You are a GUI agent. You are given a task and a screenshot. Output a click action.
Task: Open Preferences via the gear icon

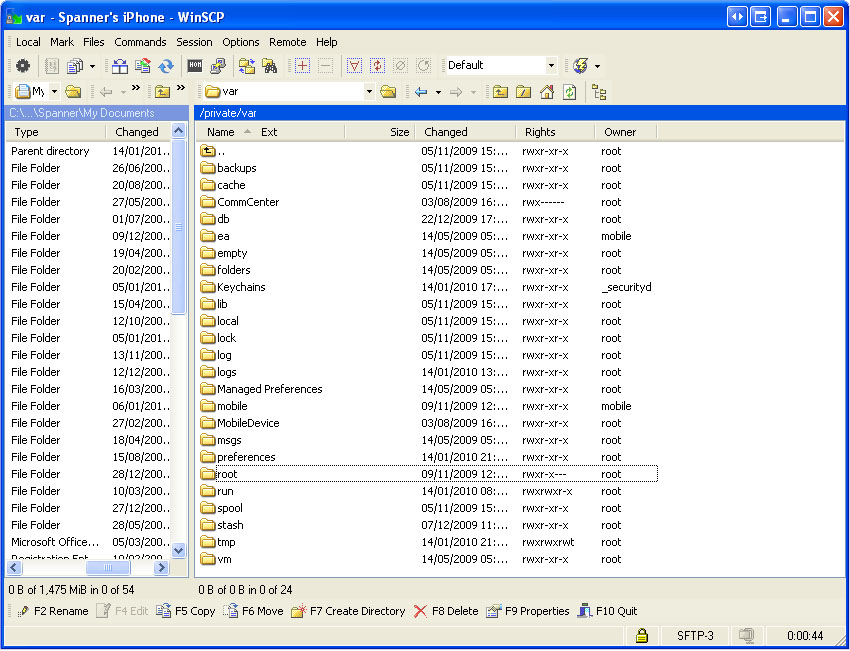click(x=23, y=66)
